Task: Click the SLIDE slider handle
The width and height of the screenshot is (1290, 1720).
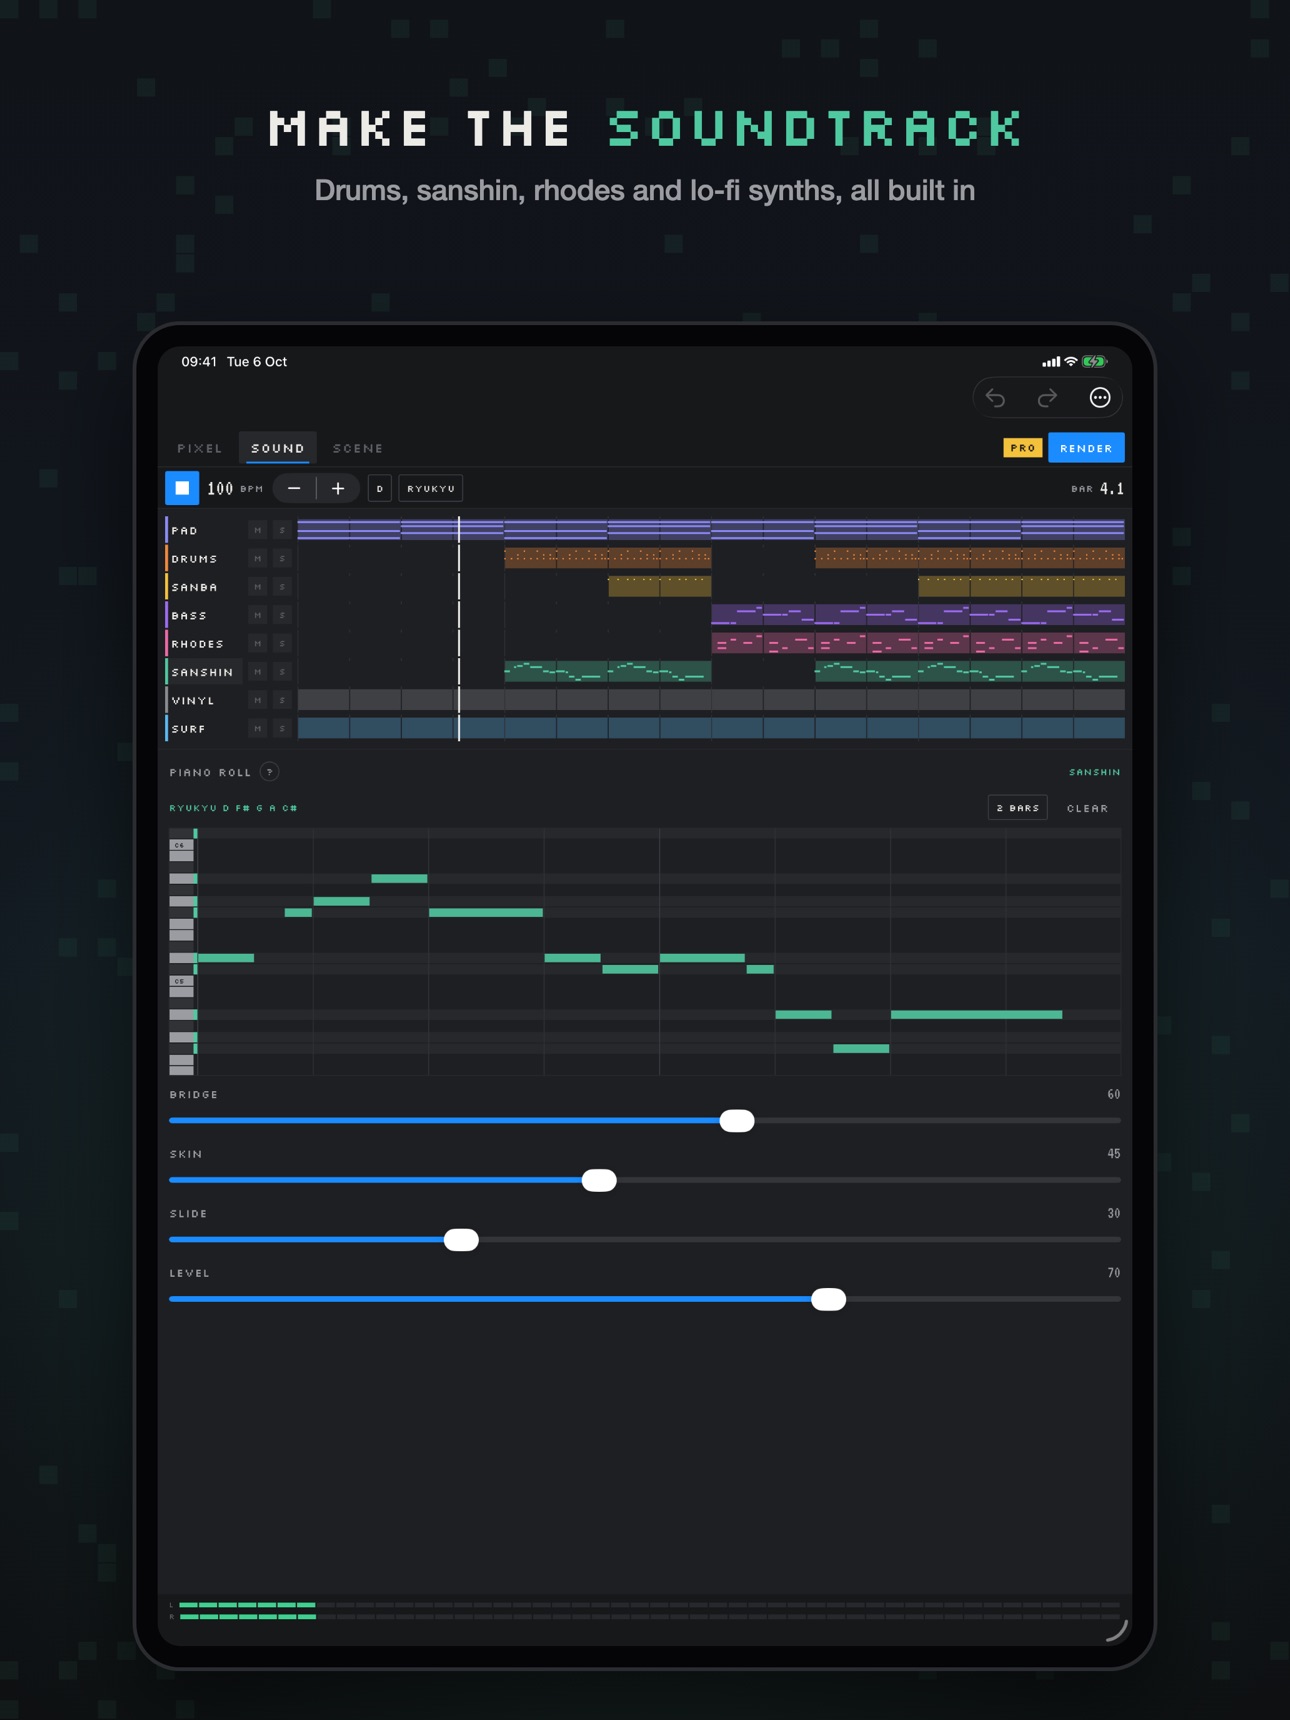Action: [461, 1240]
